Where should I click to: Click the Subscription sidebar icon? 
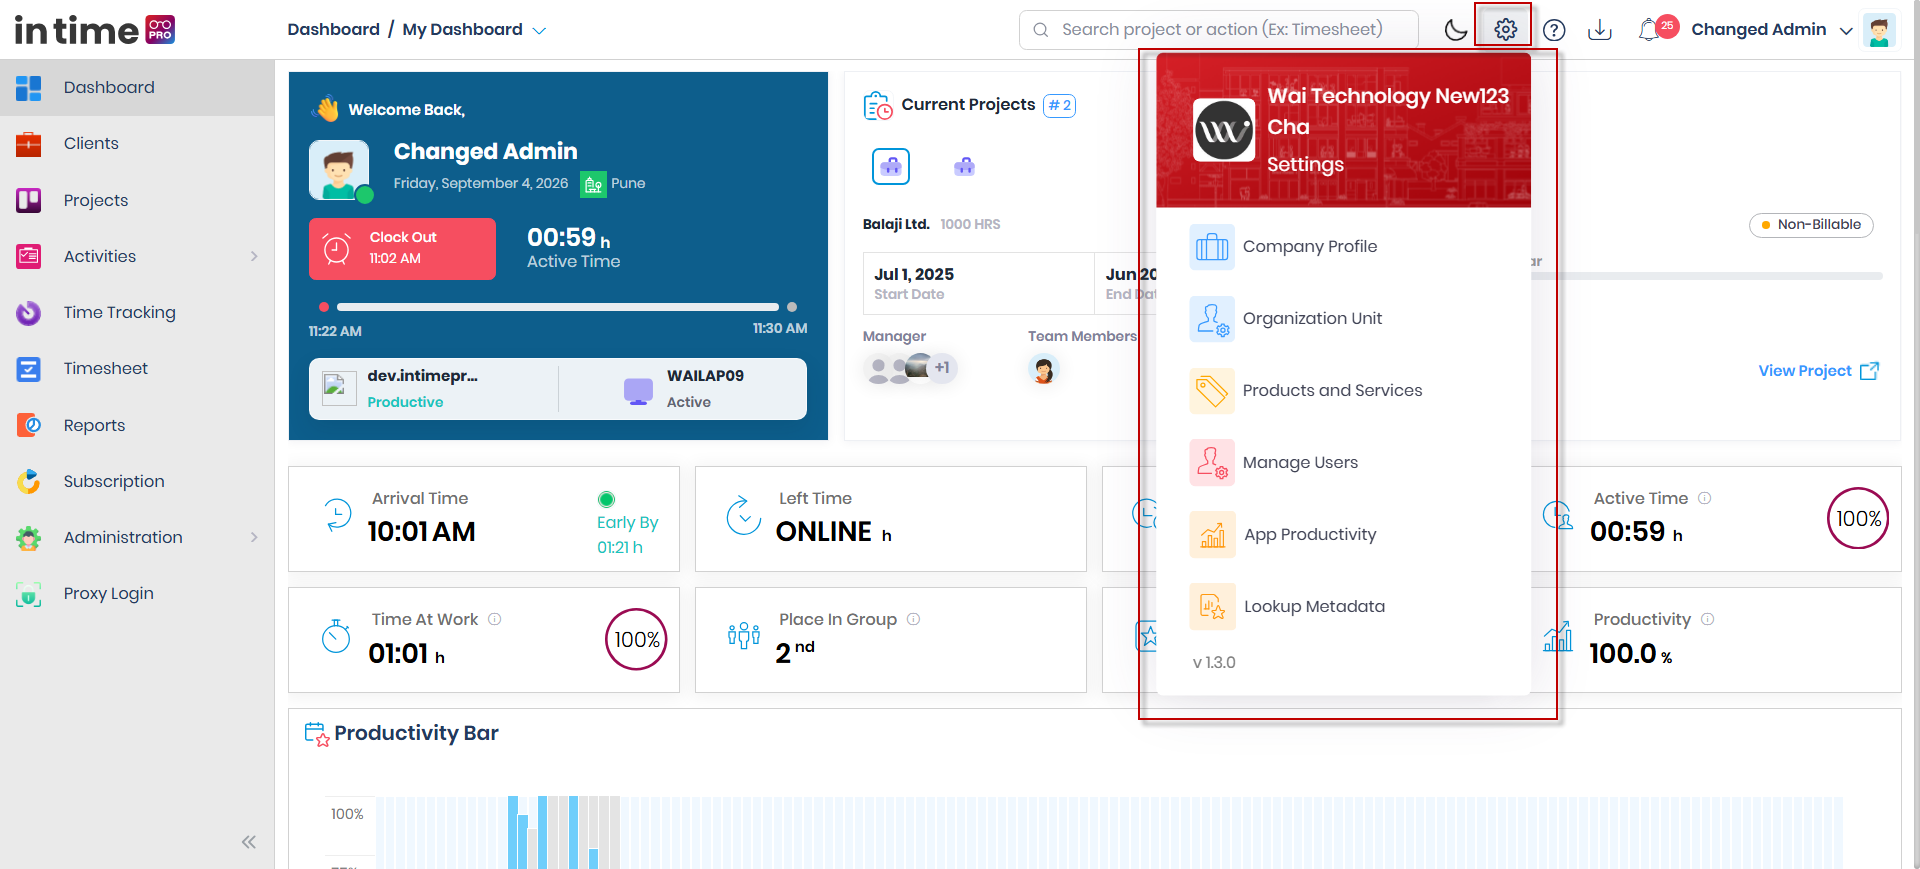(x=29, y=481)
